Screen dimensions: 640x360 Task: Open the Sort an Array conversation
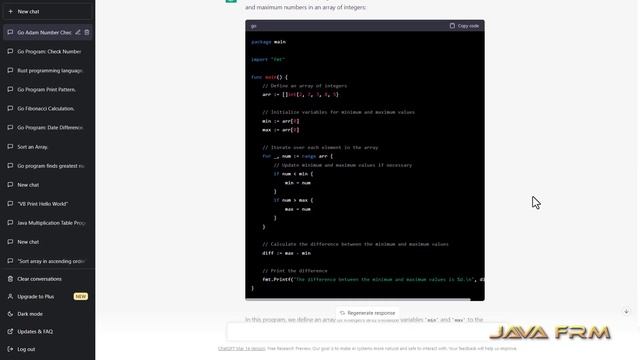coord(47,147)
